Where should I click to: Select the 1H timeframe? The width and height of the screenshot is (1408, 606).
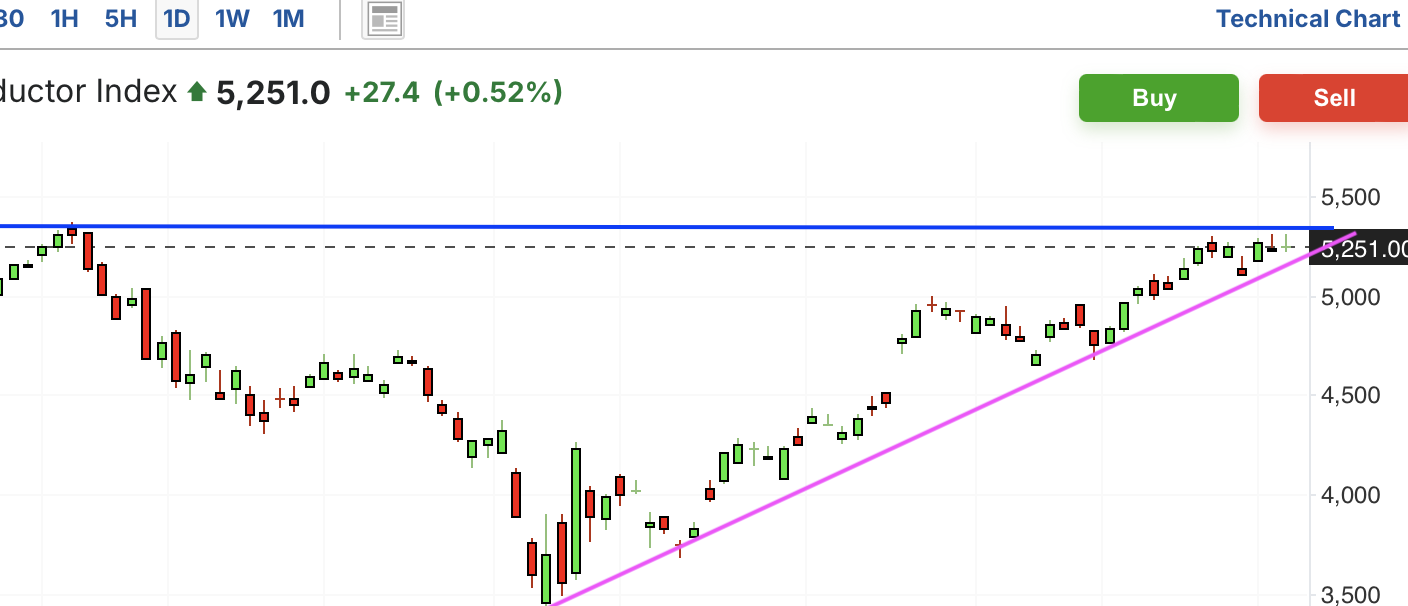(x=64, y=18)
